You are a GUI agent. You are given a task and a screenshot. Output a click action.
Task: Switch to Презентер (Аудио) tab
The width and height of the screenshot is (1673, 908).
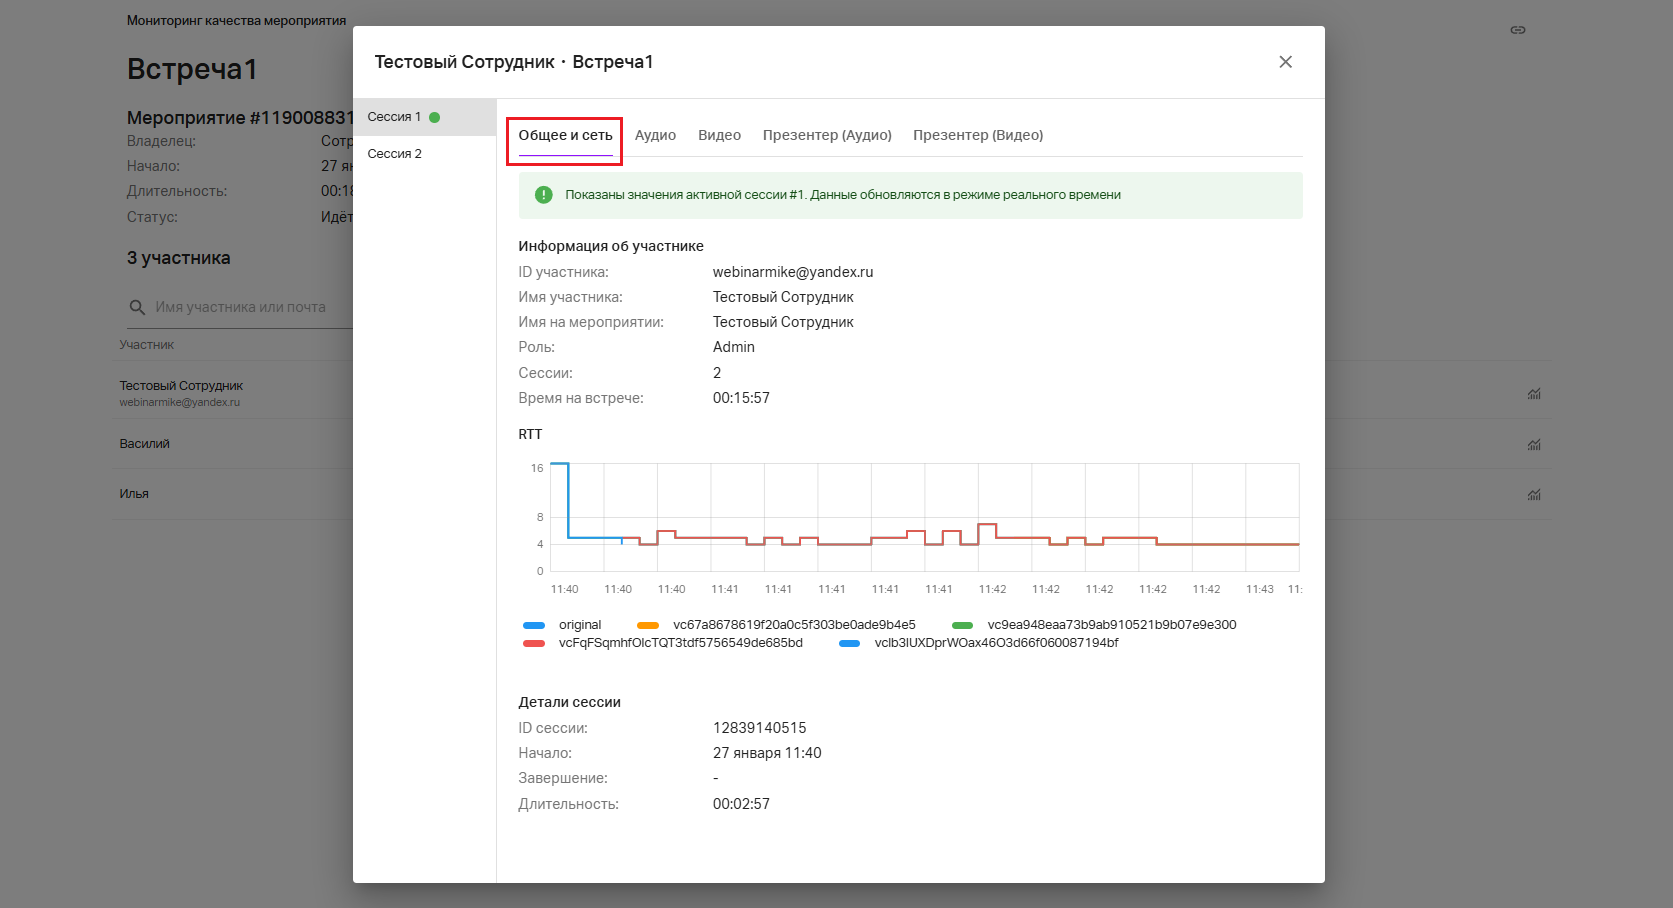pos(827,136)
